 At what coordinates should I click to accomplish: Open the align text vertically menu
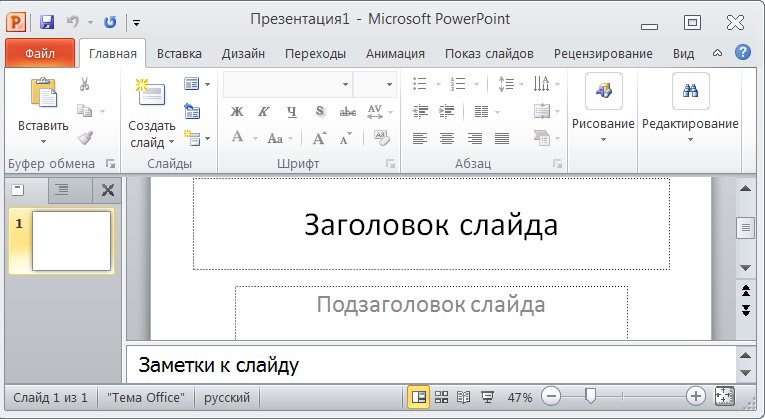pos(546,112)
